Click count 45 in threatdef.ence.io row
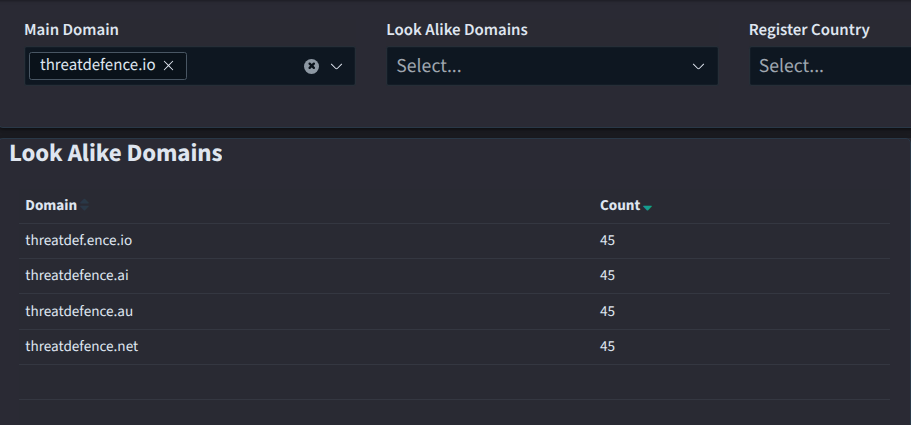 607,240
